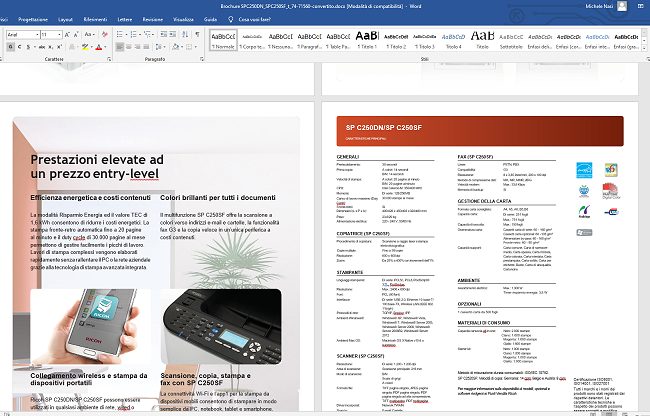Open ribbon display options icon
Screen dimensions: 650x416
[x=640, y=6]
